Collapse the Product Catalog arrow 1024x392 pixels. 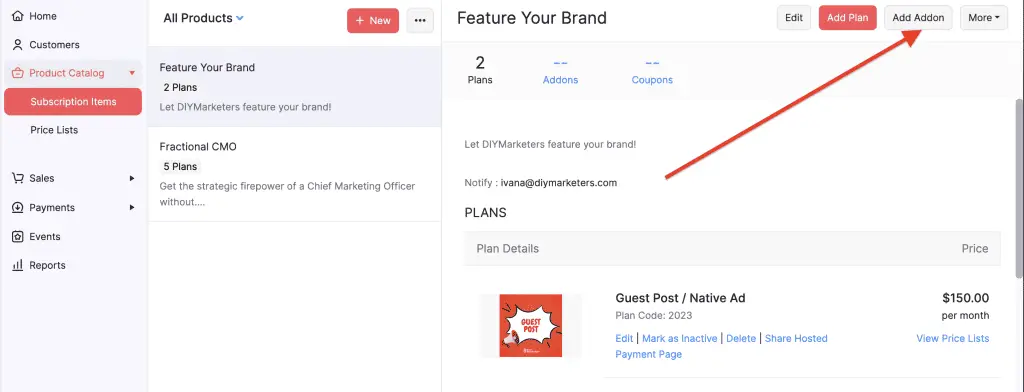point(132,73)
